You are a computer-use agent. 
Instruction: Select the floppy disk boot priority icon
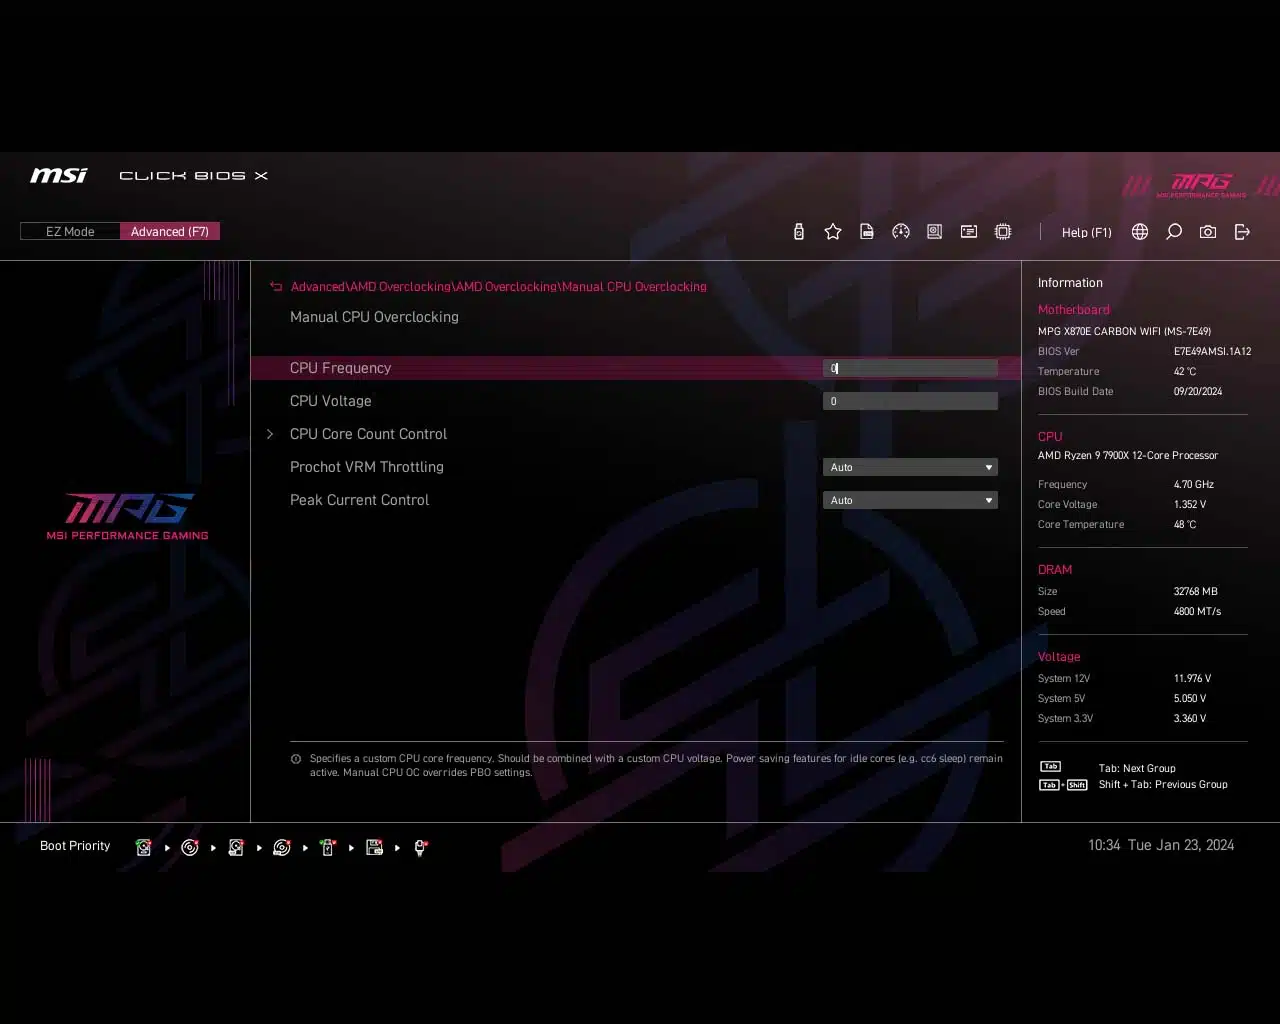click(374, 848)
